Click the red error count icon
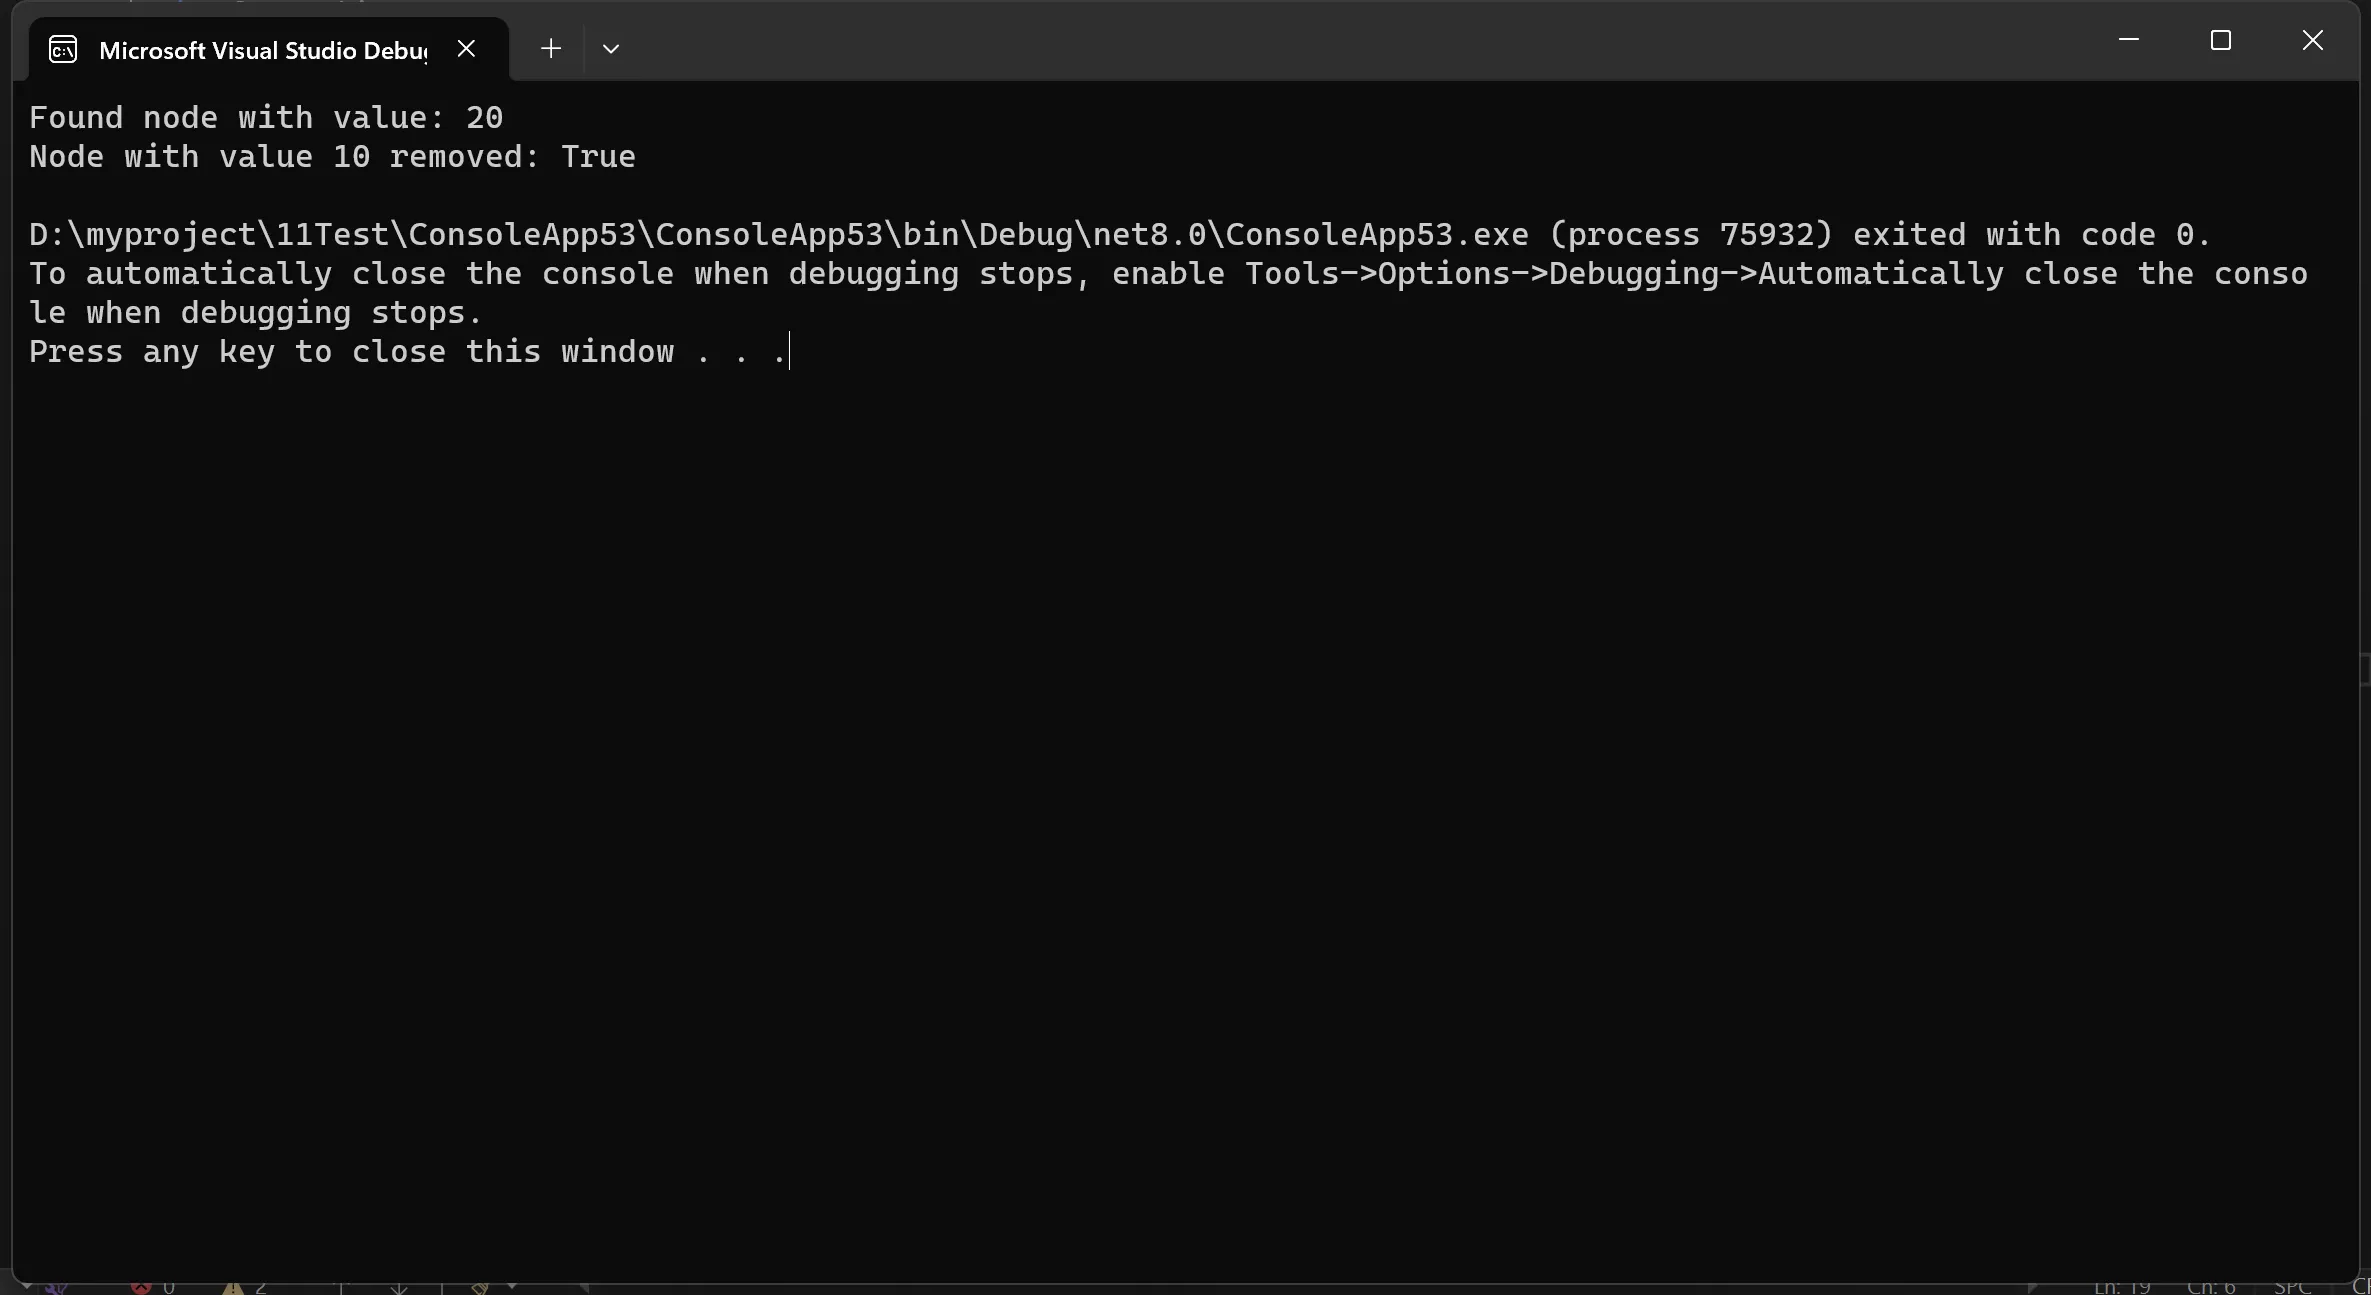 coord(141,1288)
